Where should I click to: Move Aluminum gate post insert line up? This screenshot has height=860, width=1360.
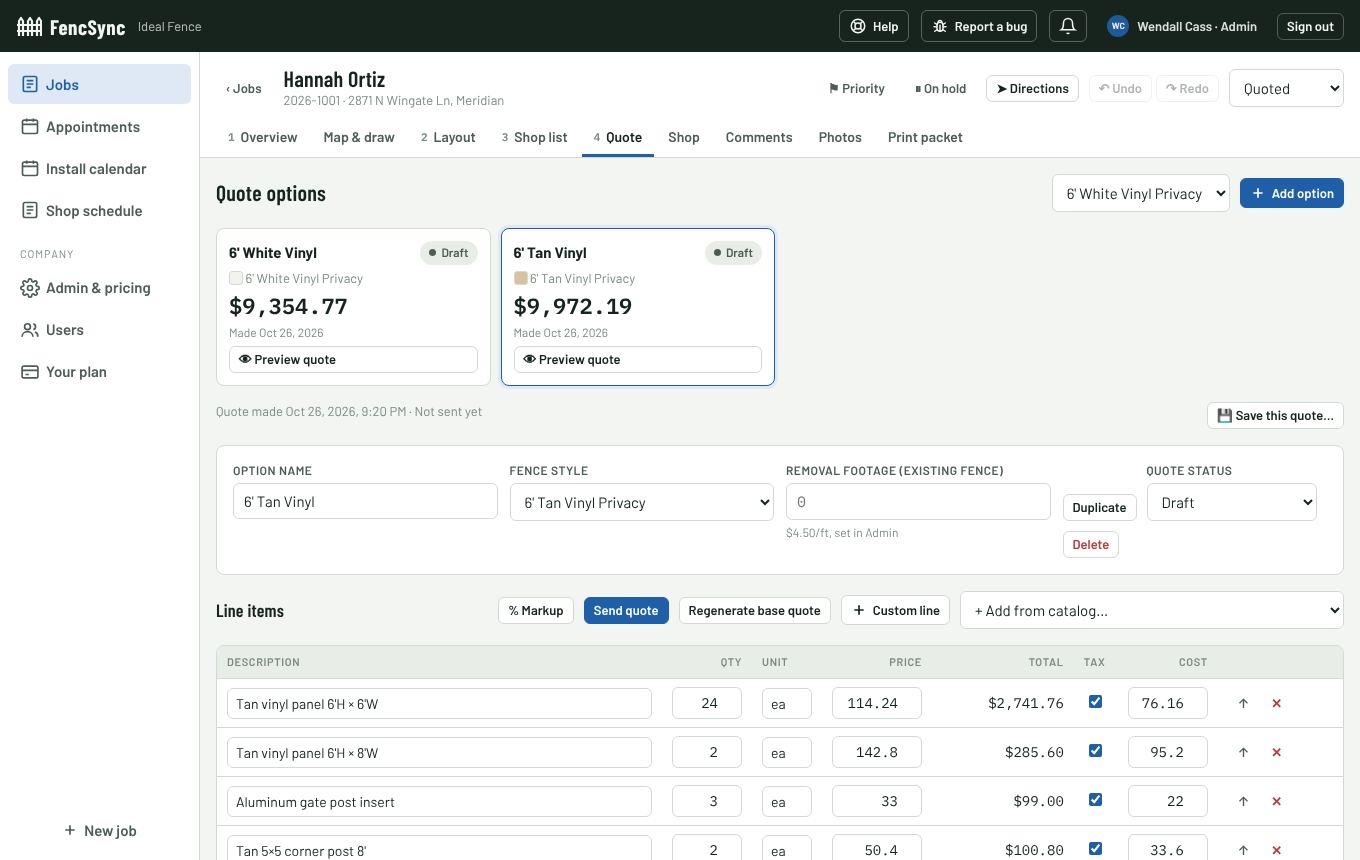pyautogui.click(x=1243, y=801)
